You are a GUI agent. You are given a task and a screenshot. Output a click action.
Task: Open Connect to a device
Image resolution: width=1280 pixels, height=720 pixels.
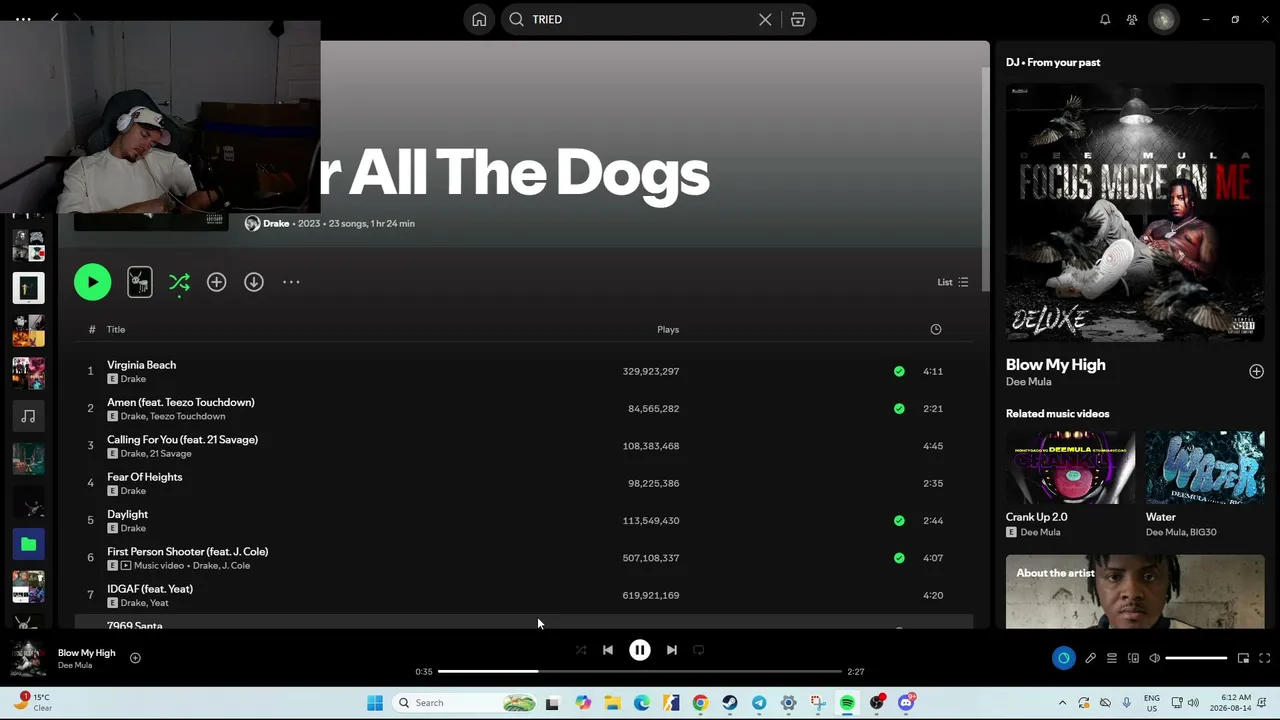(x=1133, y=658)
